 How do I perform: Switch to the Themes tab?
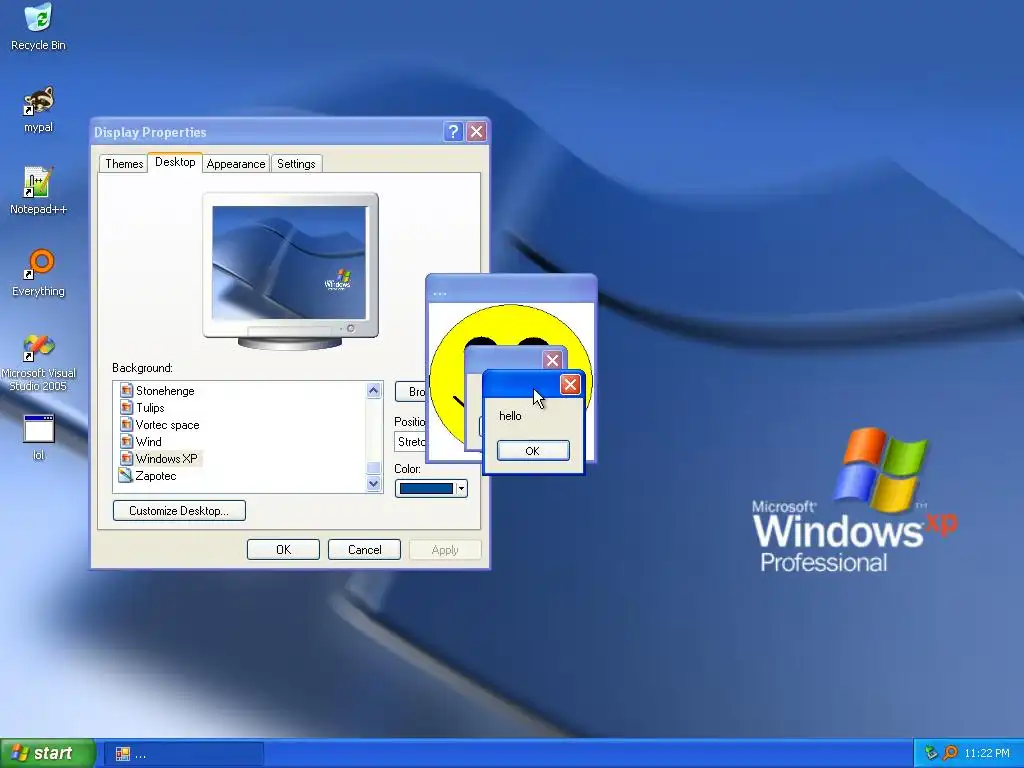124,163
